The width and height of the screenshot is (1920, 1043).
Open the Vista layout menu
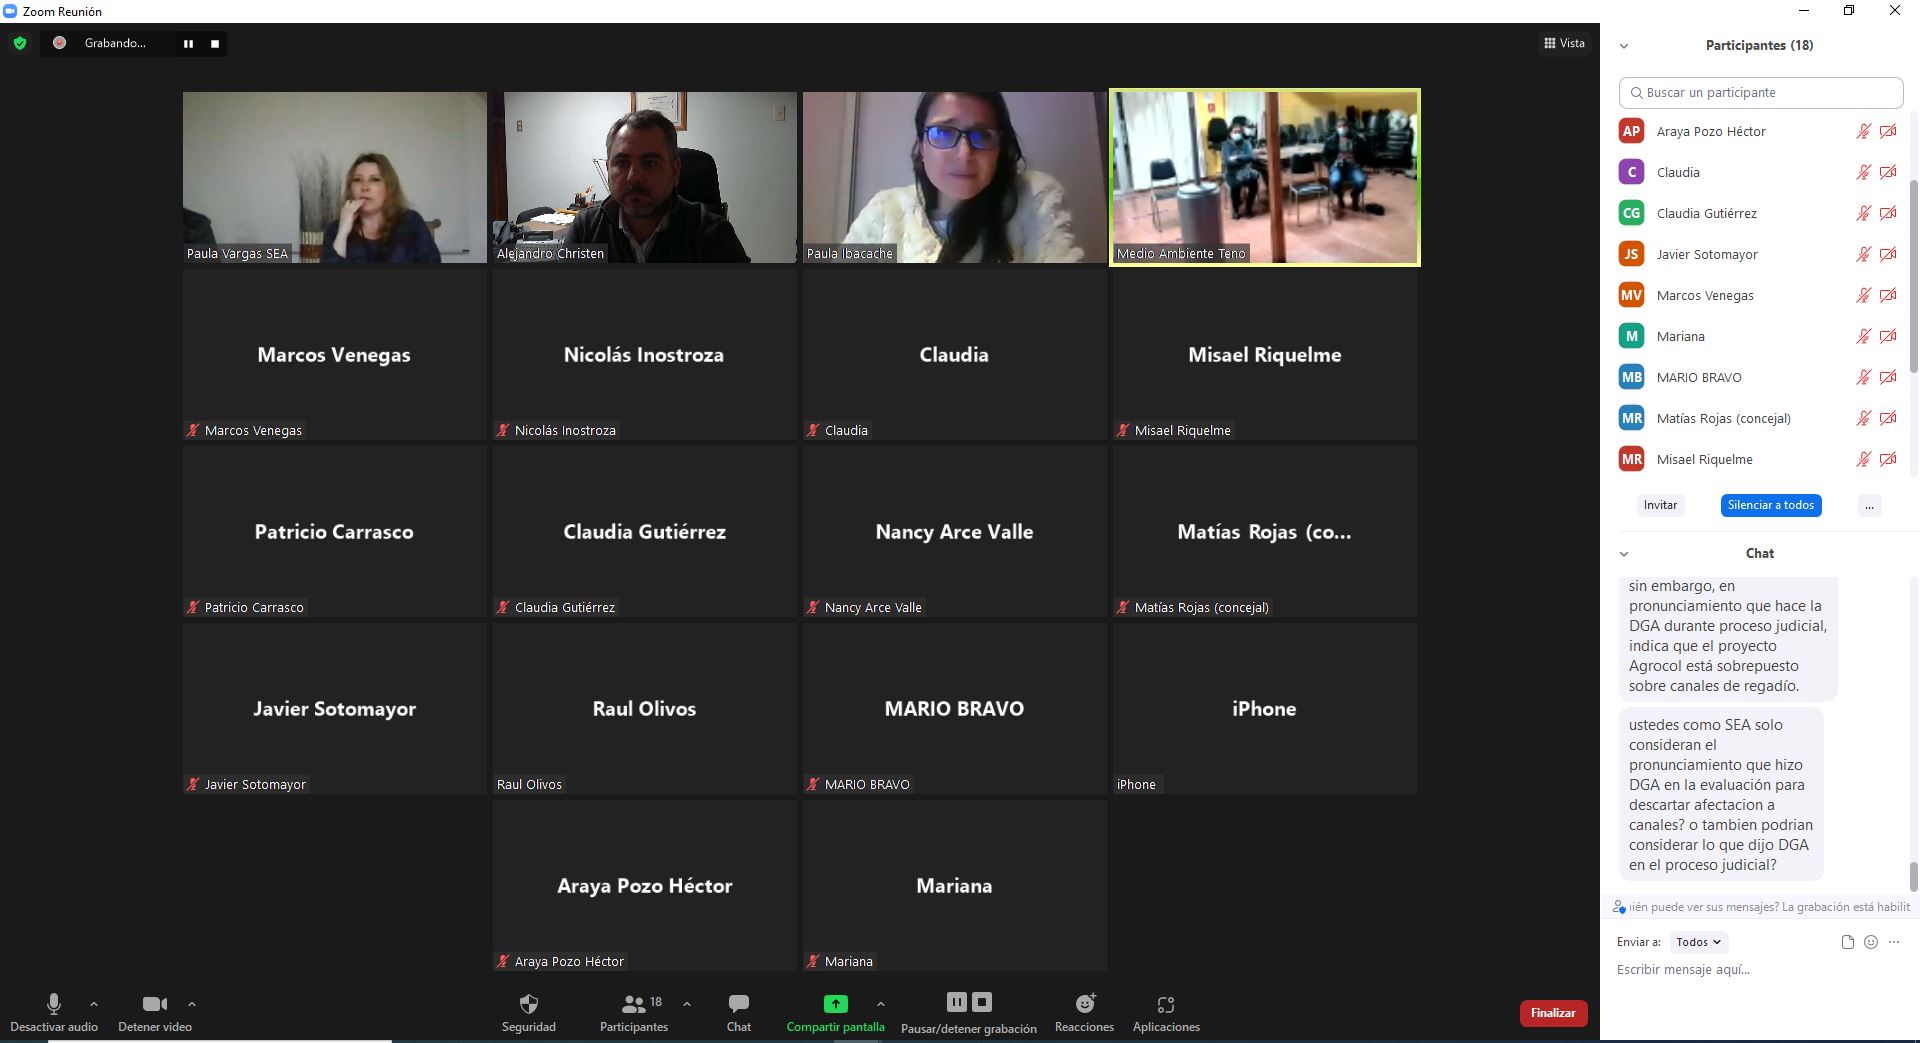point(1564,43)
